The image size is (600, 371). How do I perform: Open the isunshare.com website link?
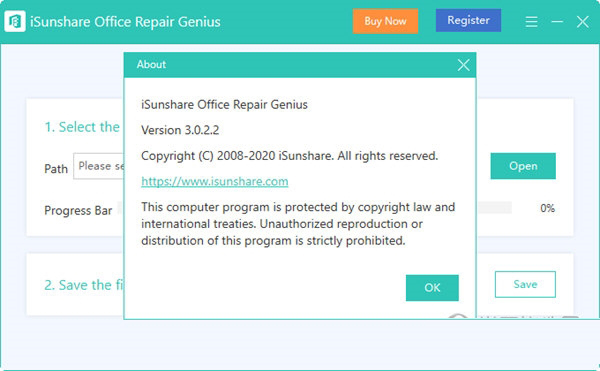[x=215, y=181]
